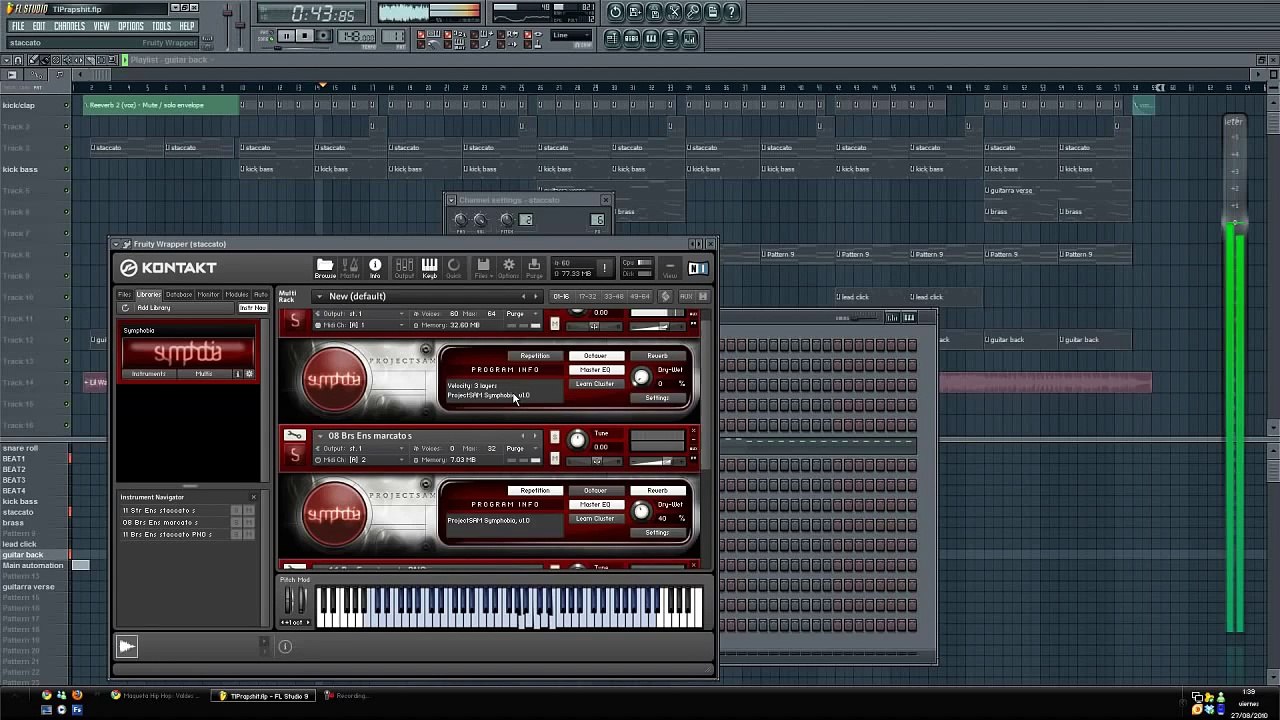The height and width of the screenshot is (720, 1280).
Task: Open the TOOLS menu in FL Studio
Action: [162, 26]
